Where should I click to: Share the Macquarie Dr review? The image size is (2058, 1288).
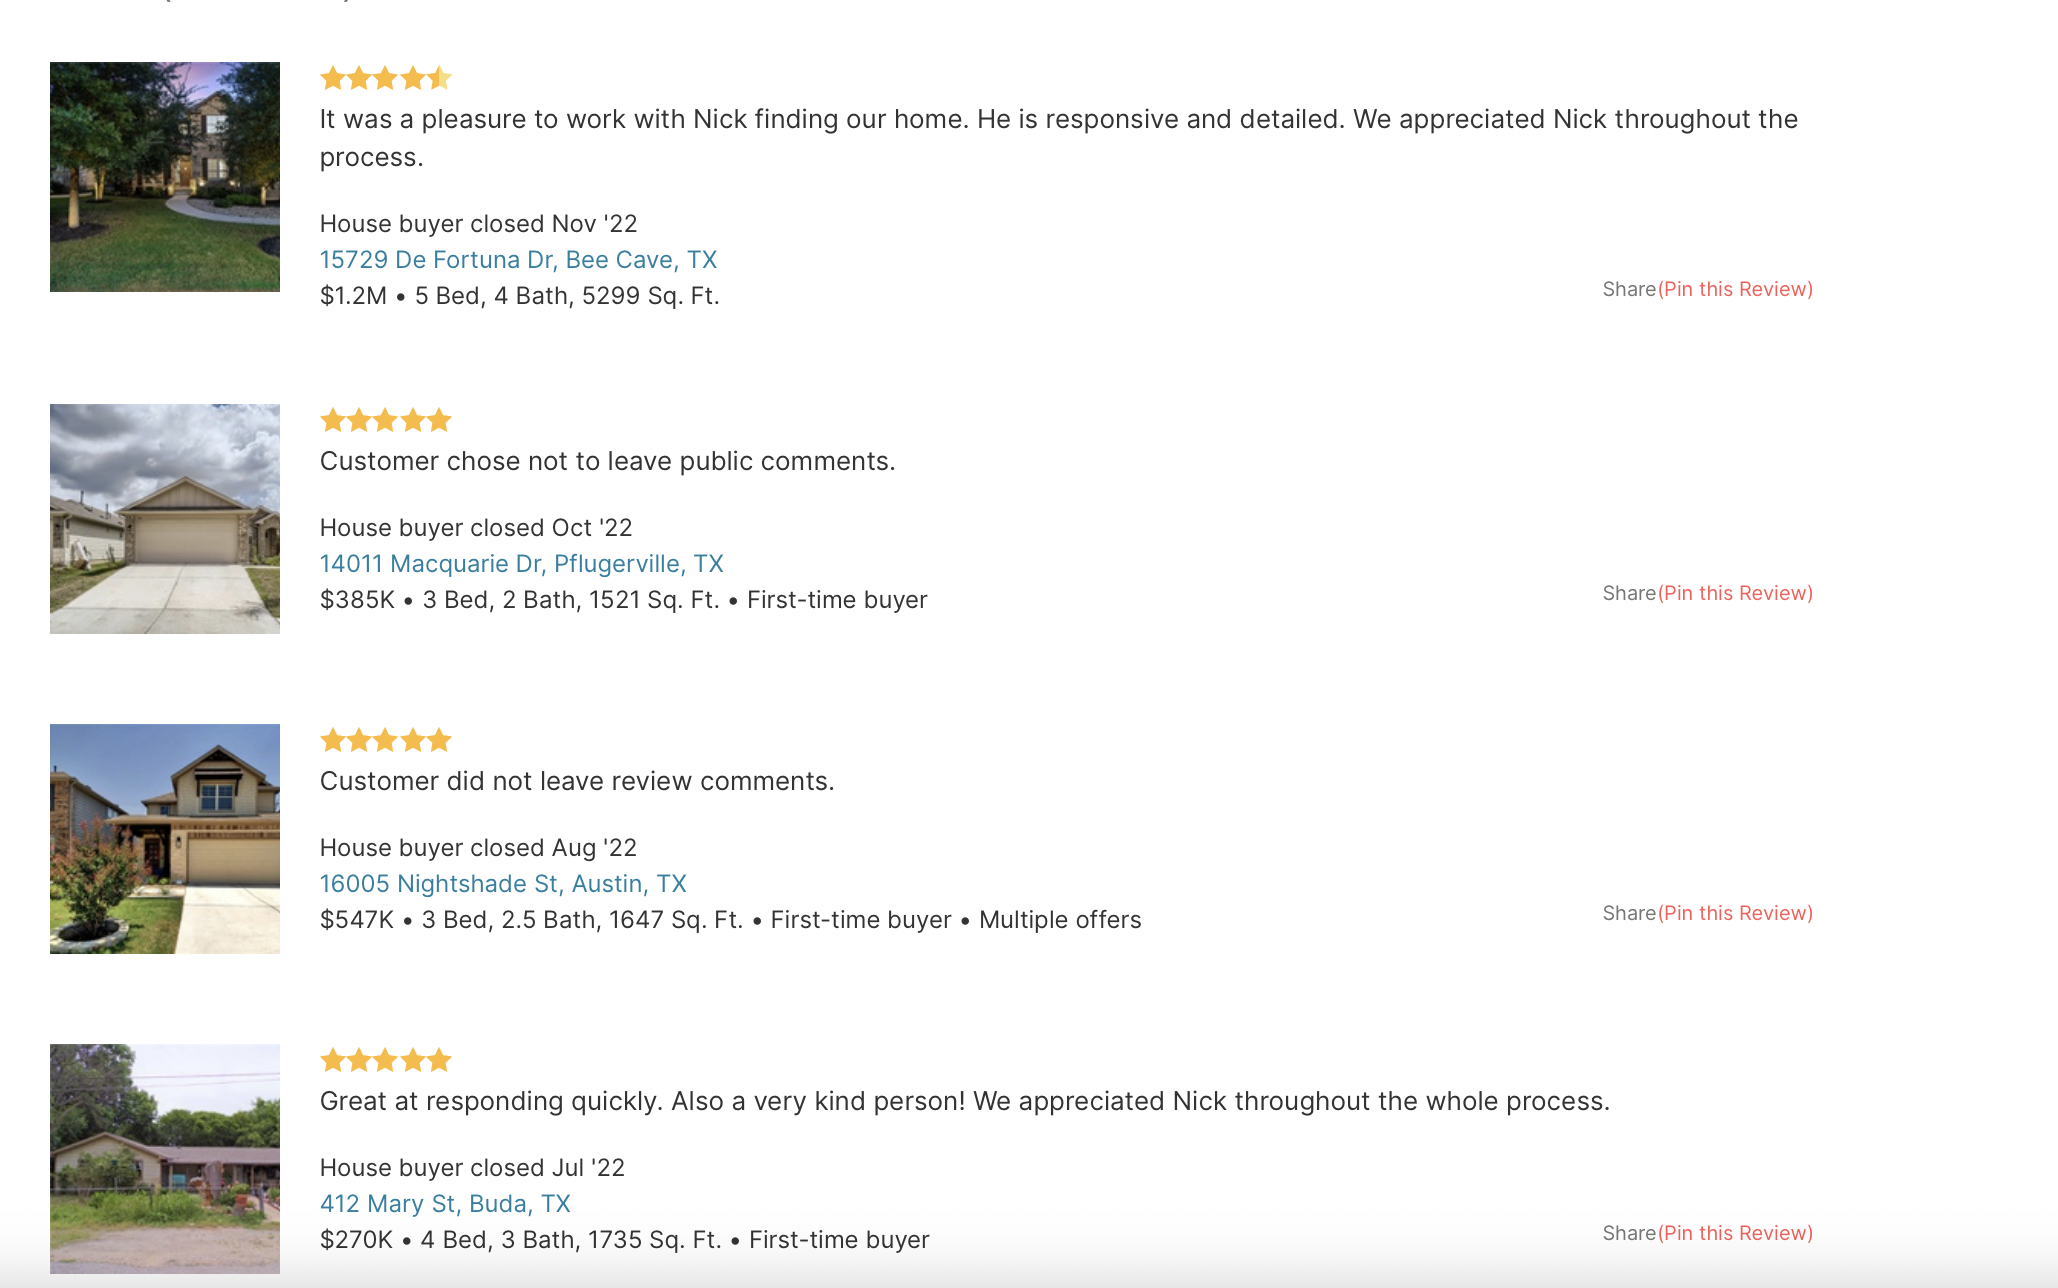point(1629,594)
